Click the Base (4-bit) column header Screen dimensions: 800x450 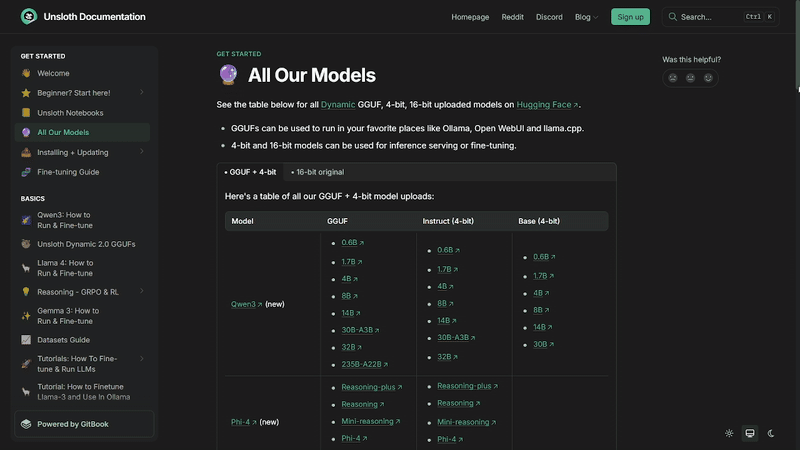[539, 221]
